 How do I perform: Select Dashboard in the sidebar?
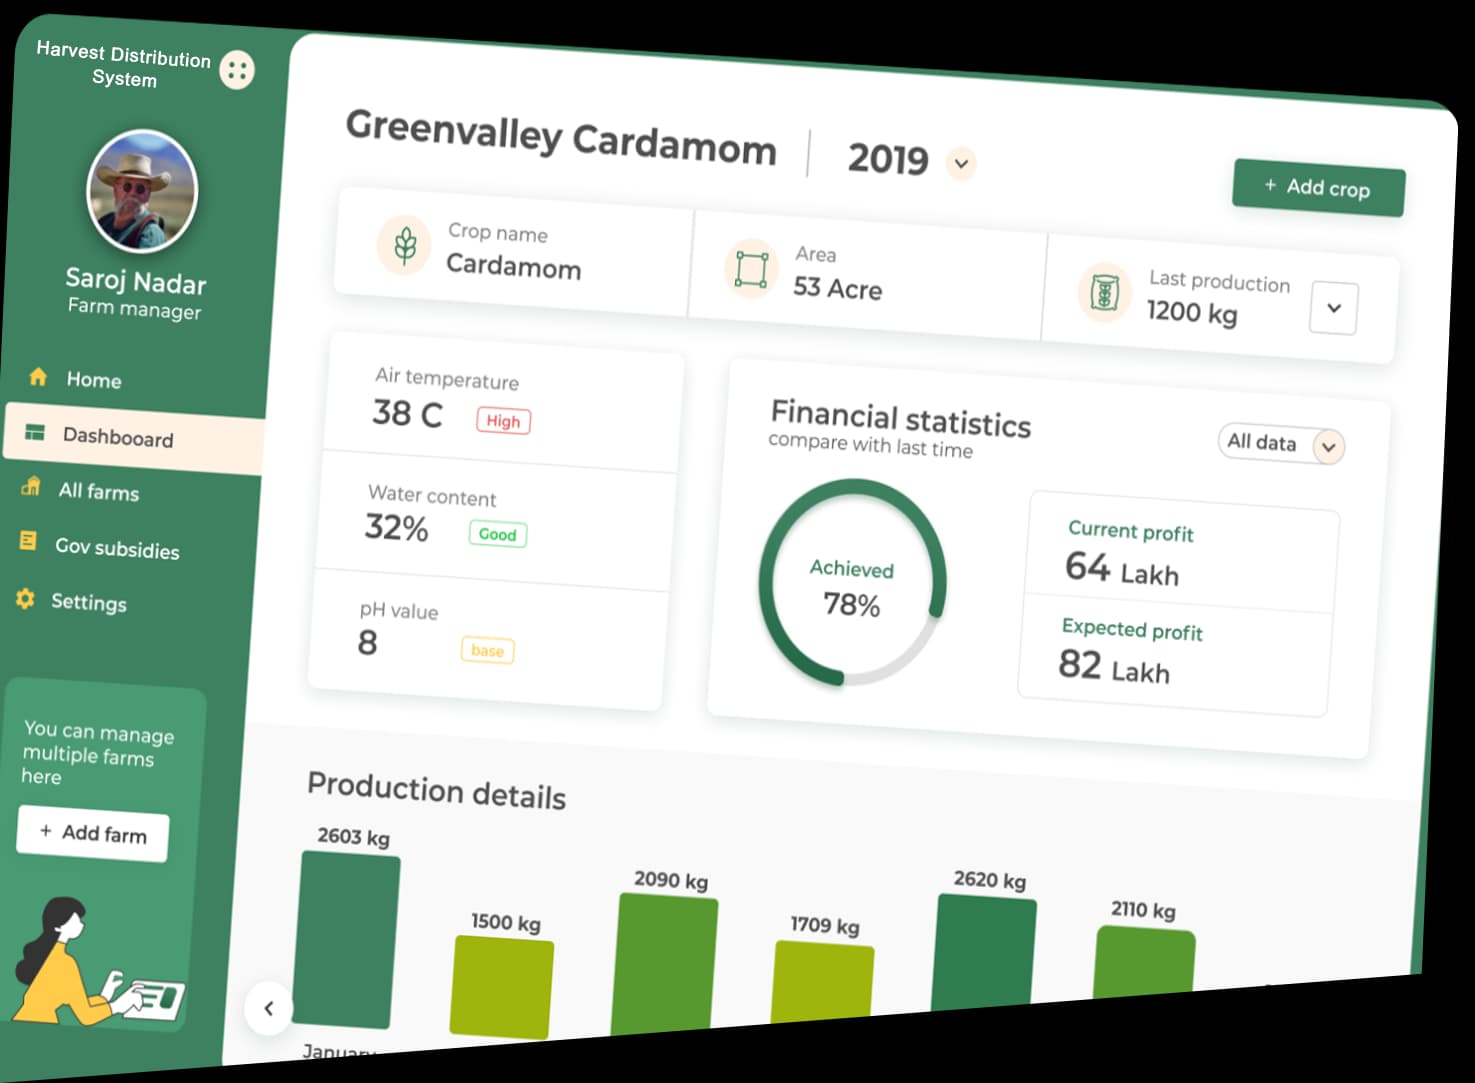pyautogui.click(x=118, y=438)
